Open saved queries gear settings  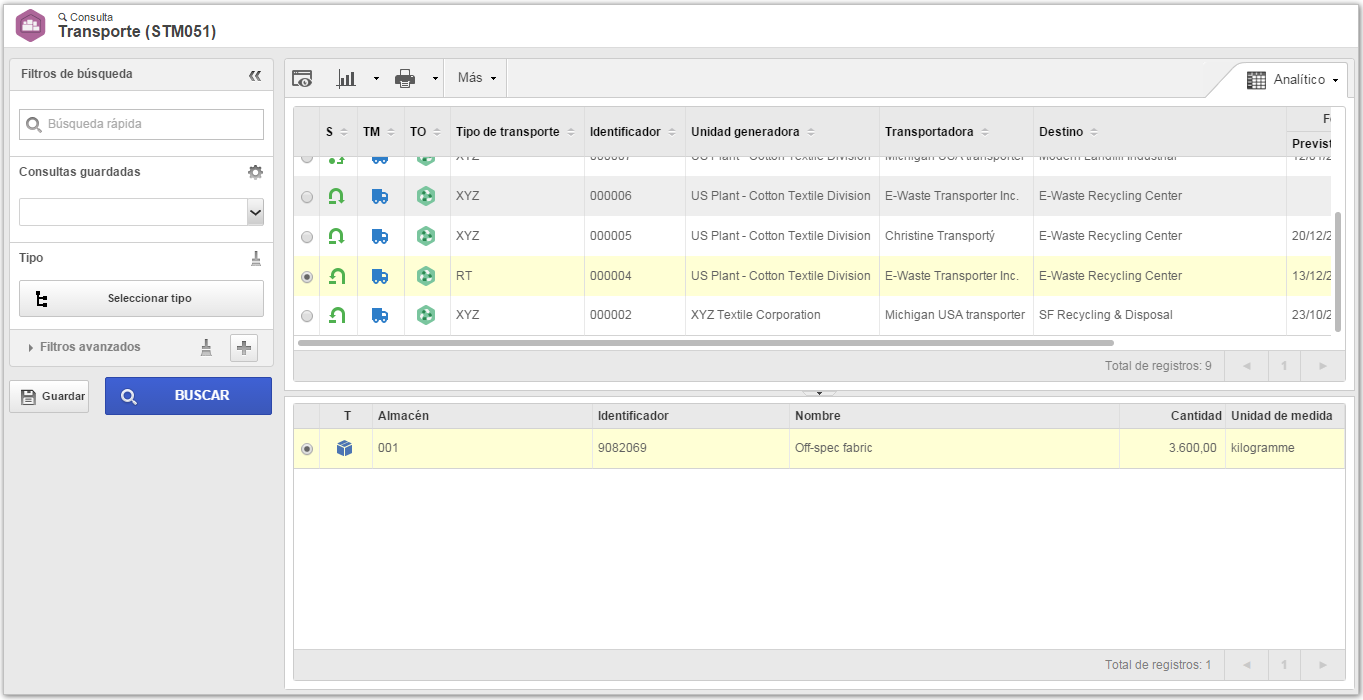[255, 172]
